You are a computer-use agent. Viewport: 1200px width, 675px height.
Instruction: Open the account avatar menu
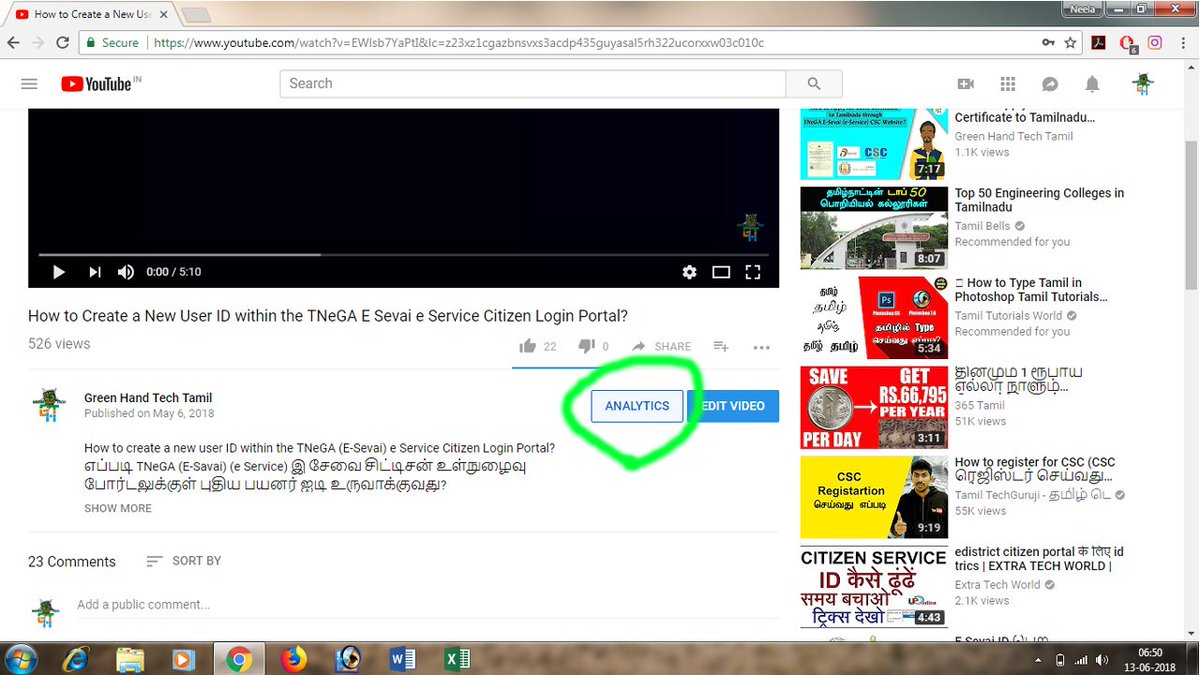pos(1143,84)
